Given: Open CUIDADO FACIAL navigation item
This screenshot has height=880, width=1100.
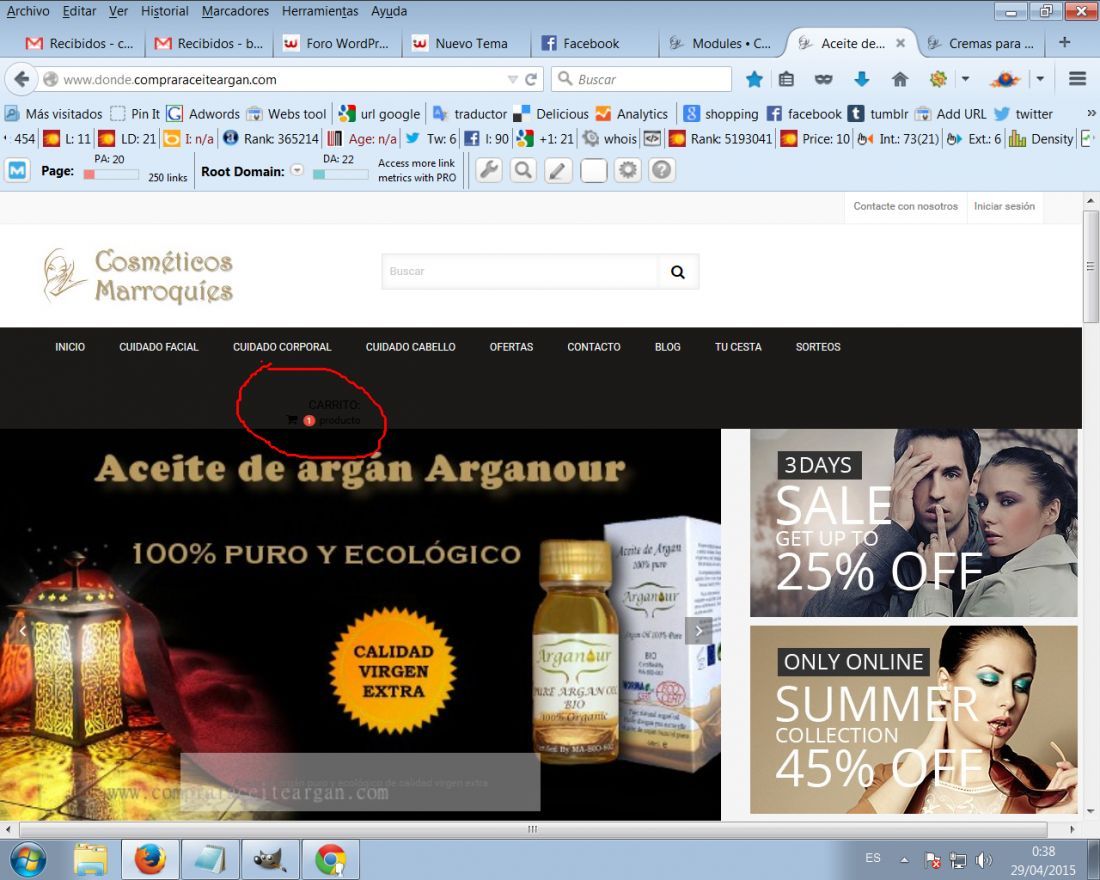Looking at the screenshot, I should click(159, 347).
